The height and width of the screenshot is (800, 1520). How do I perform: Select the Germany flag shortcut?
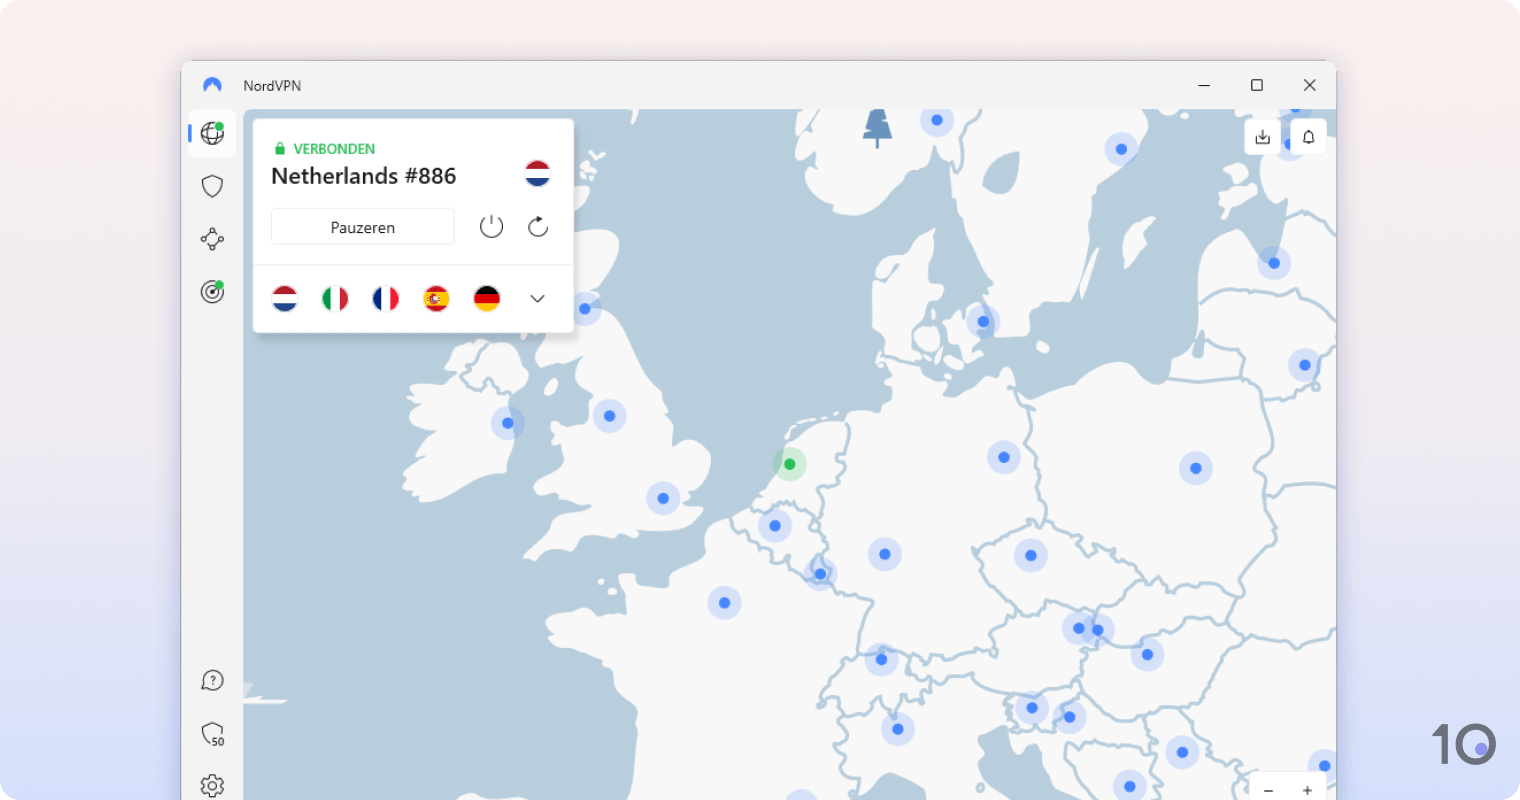pos(486,298)
